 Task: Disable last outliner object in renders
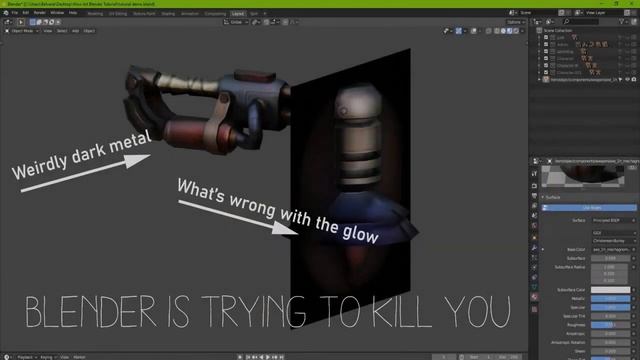634,80
